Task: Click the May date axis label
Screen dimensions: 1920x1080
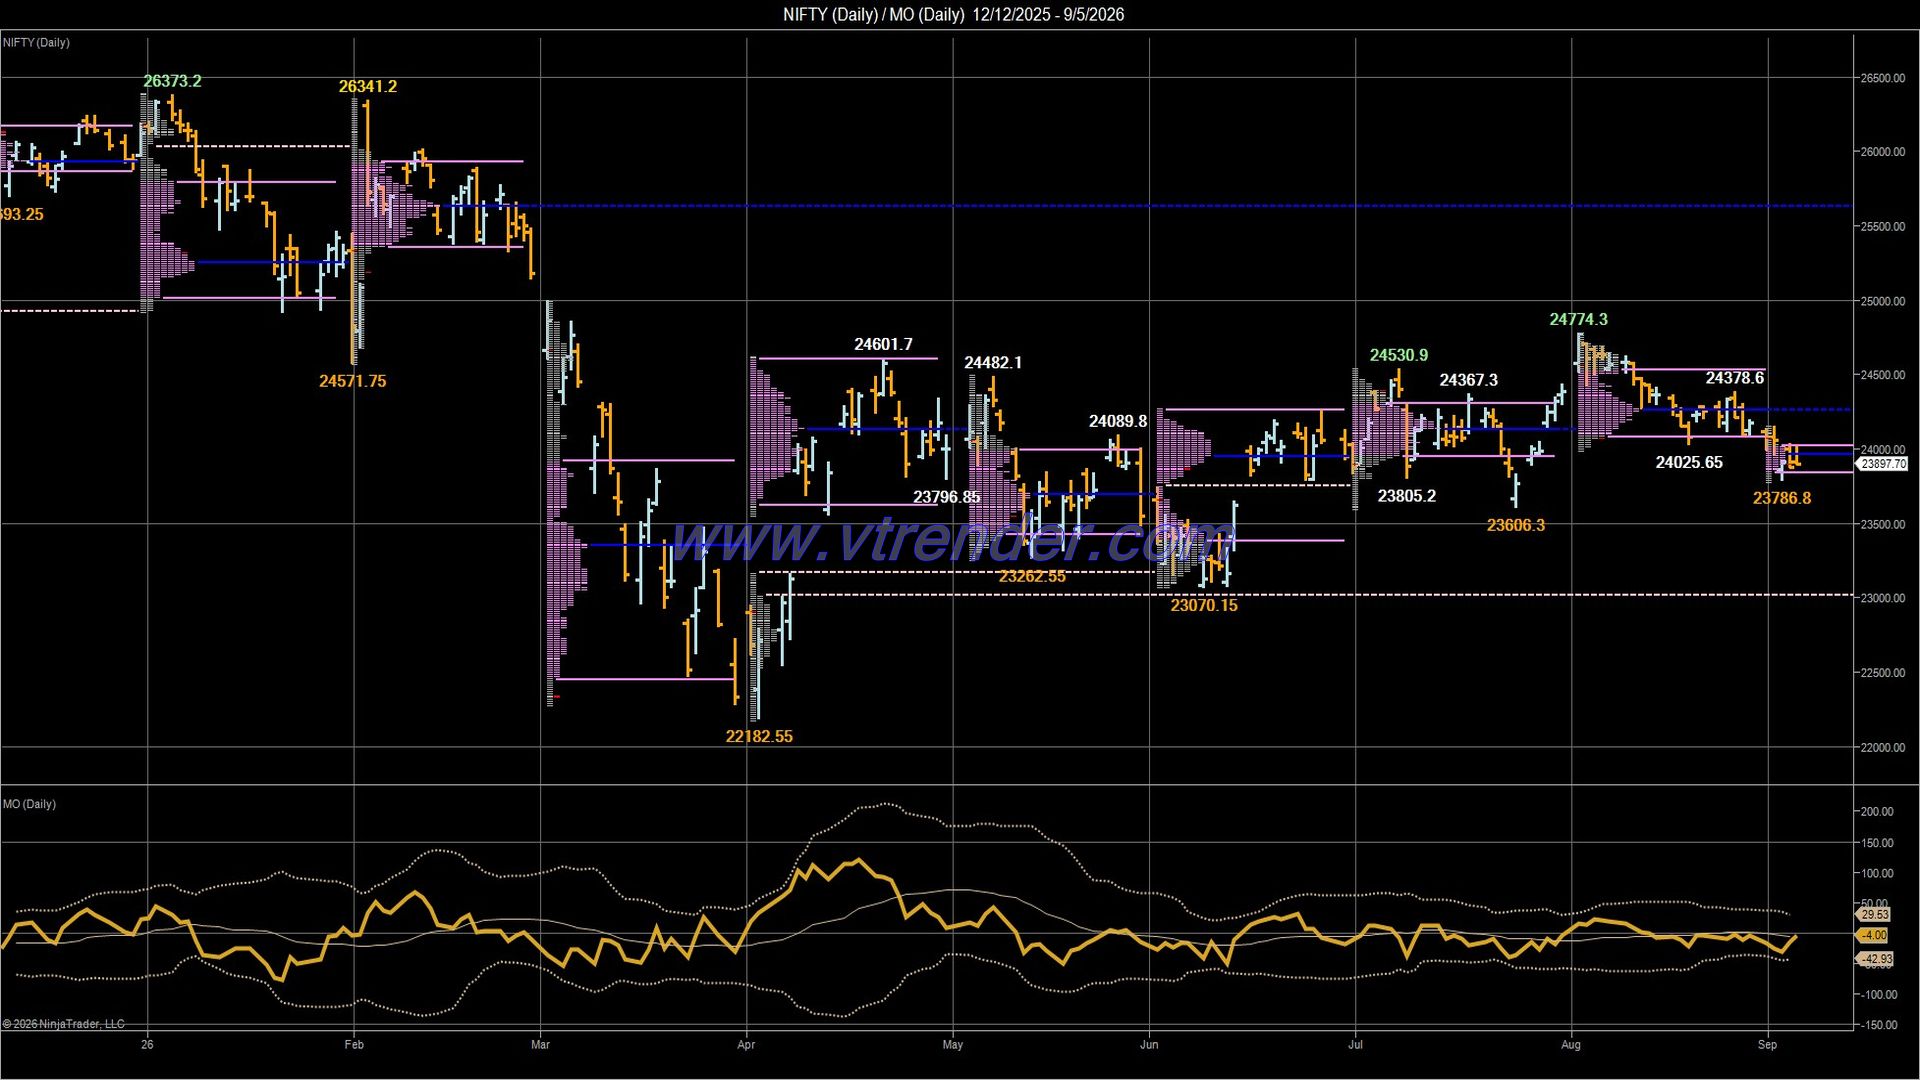Action: pos(953,1045)
